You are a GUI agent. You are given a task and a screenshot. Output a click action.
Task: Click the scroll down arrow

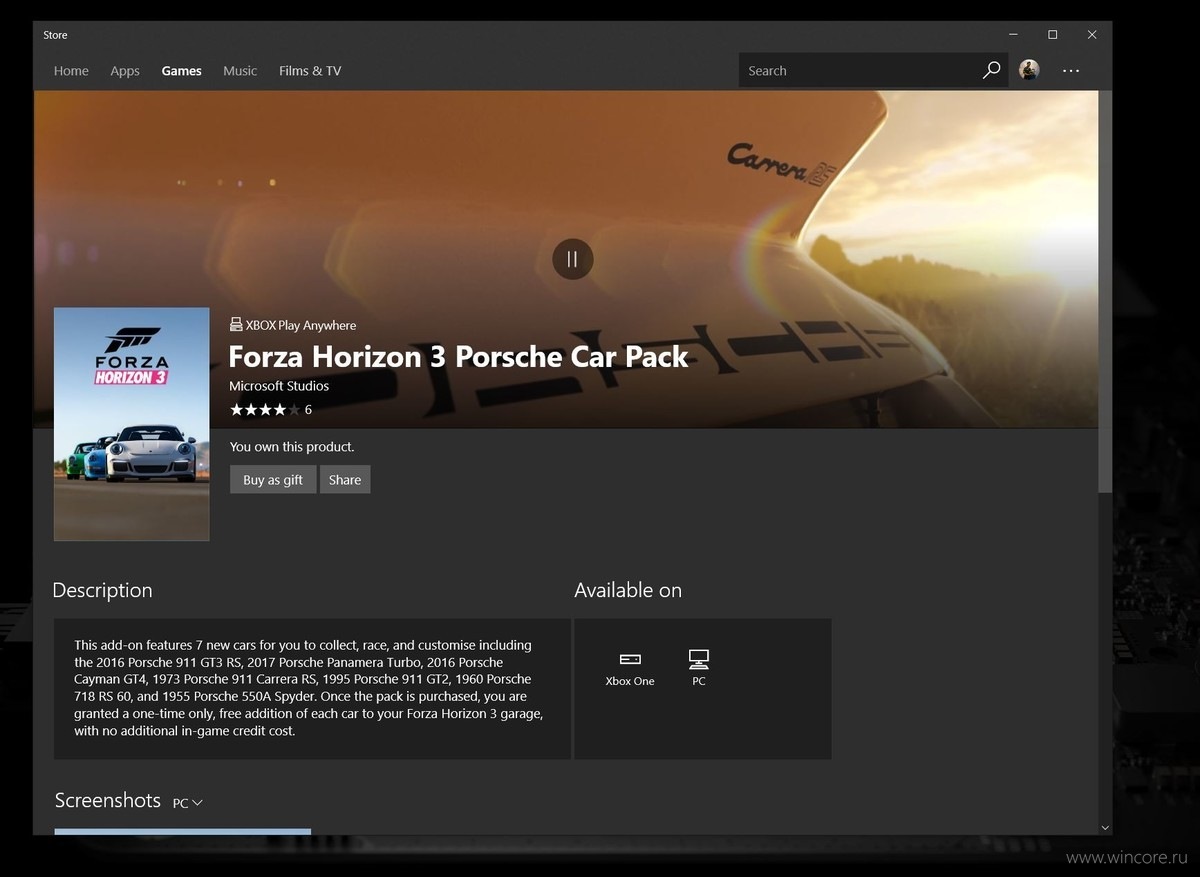point(1105,828)
